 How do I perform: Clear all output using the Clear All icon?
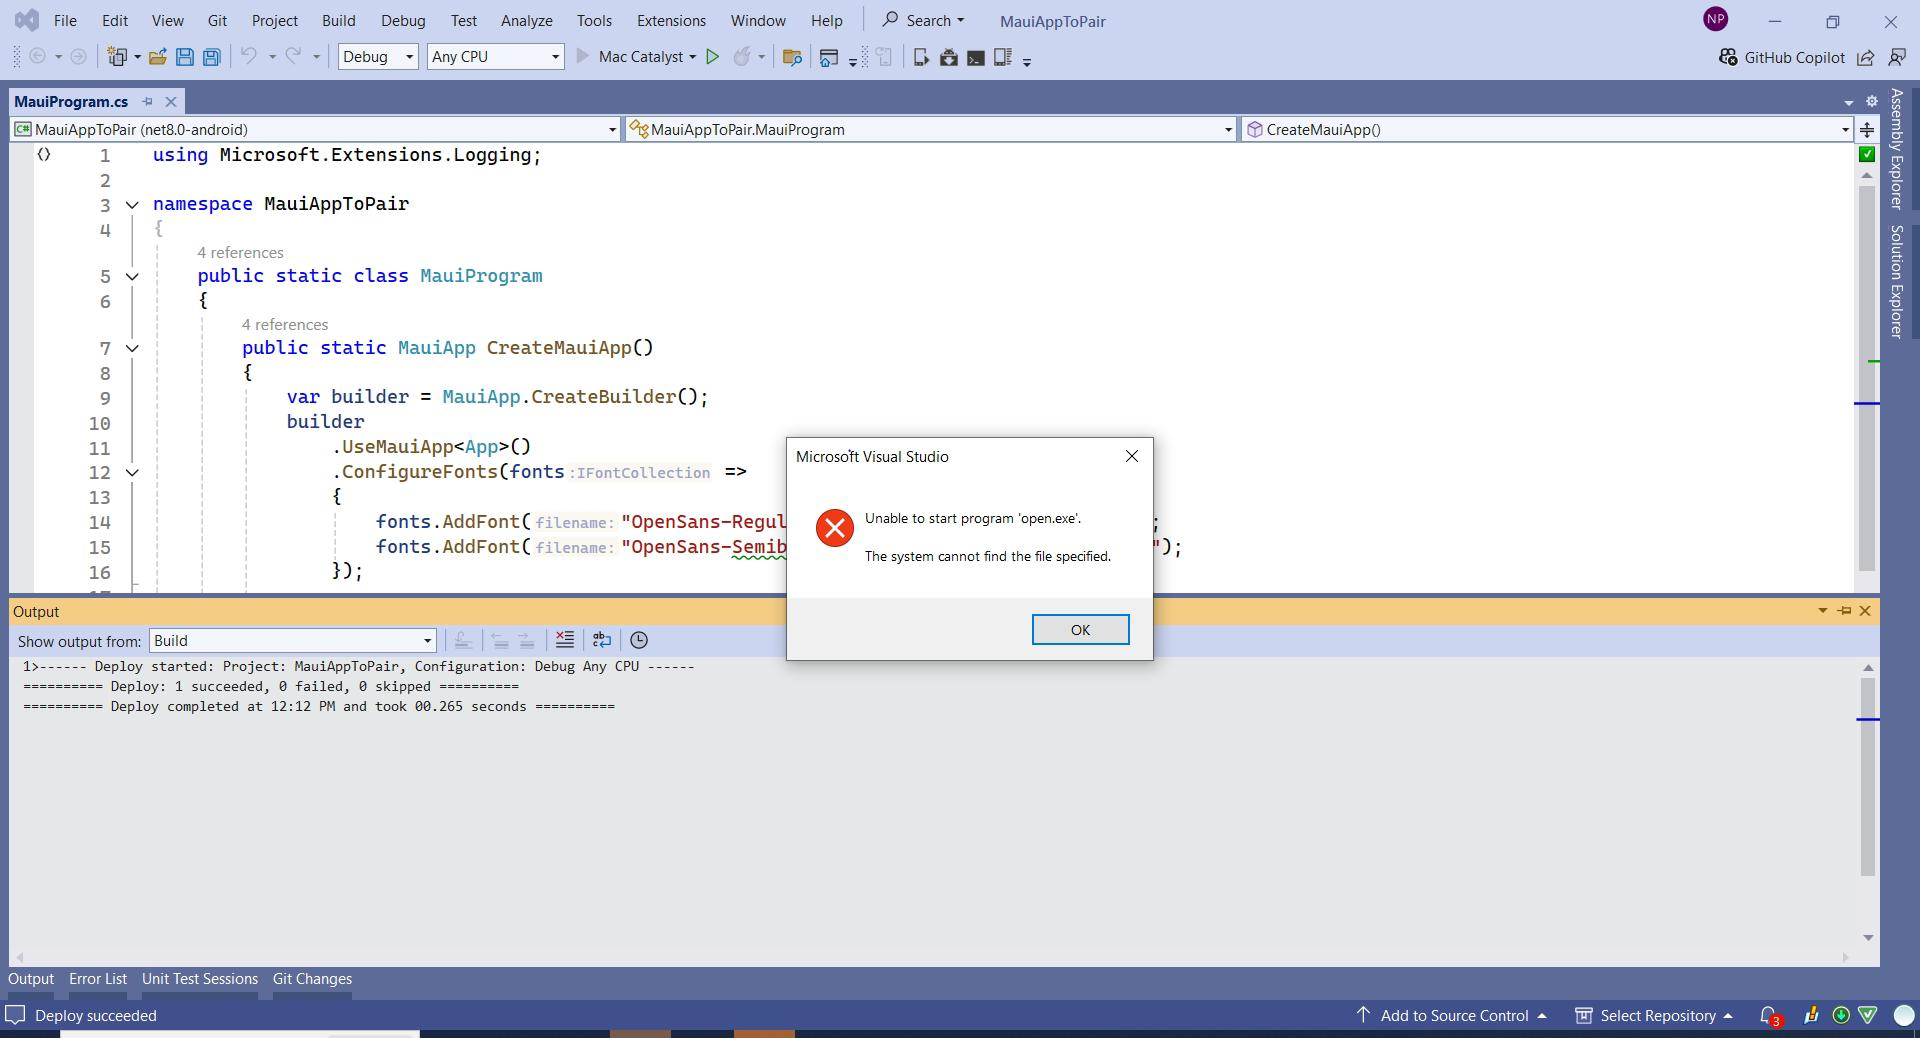pyautogui.click(x=565, y=640)
